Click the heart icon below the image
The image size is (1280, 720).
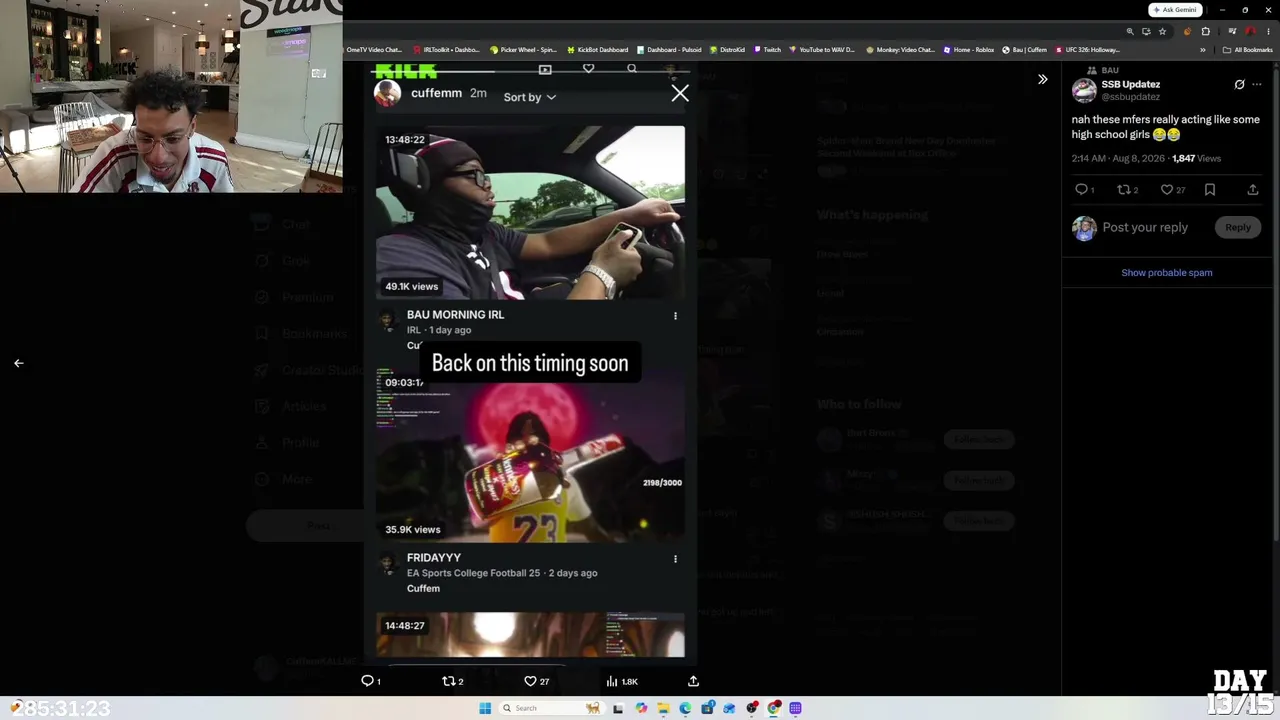[x=531, y=681]
